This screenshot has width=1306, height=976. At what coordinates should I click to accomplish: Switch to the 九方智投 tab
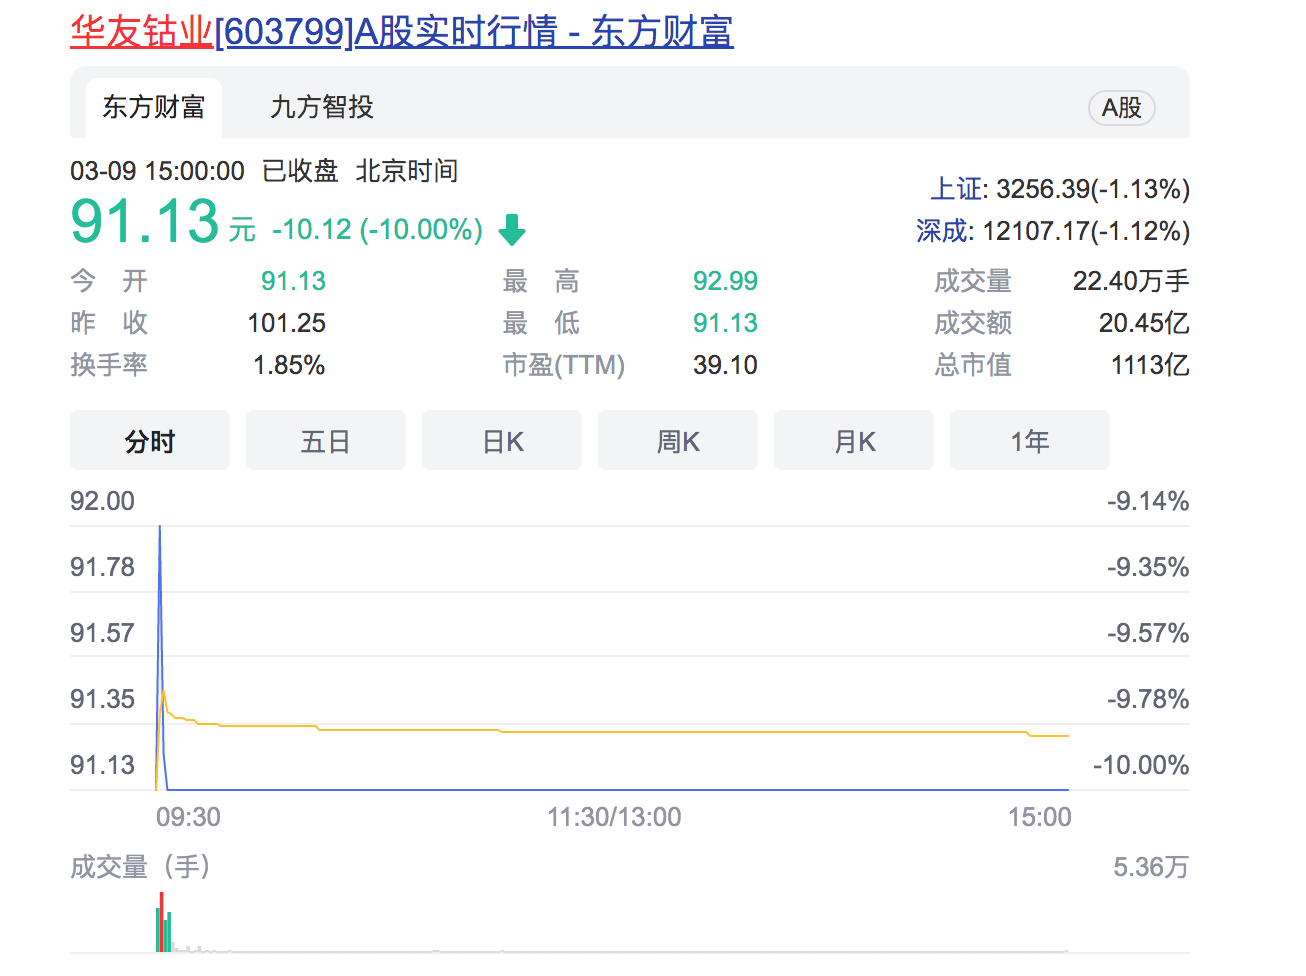(322, 107)
